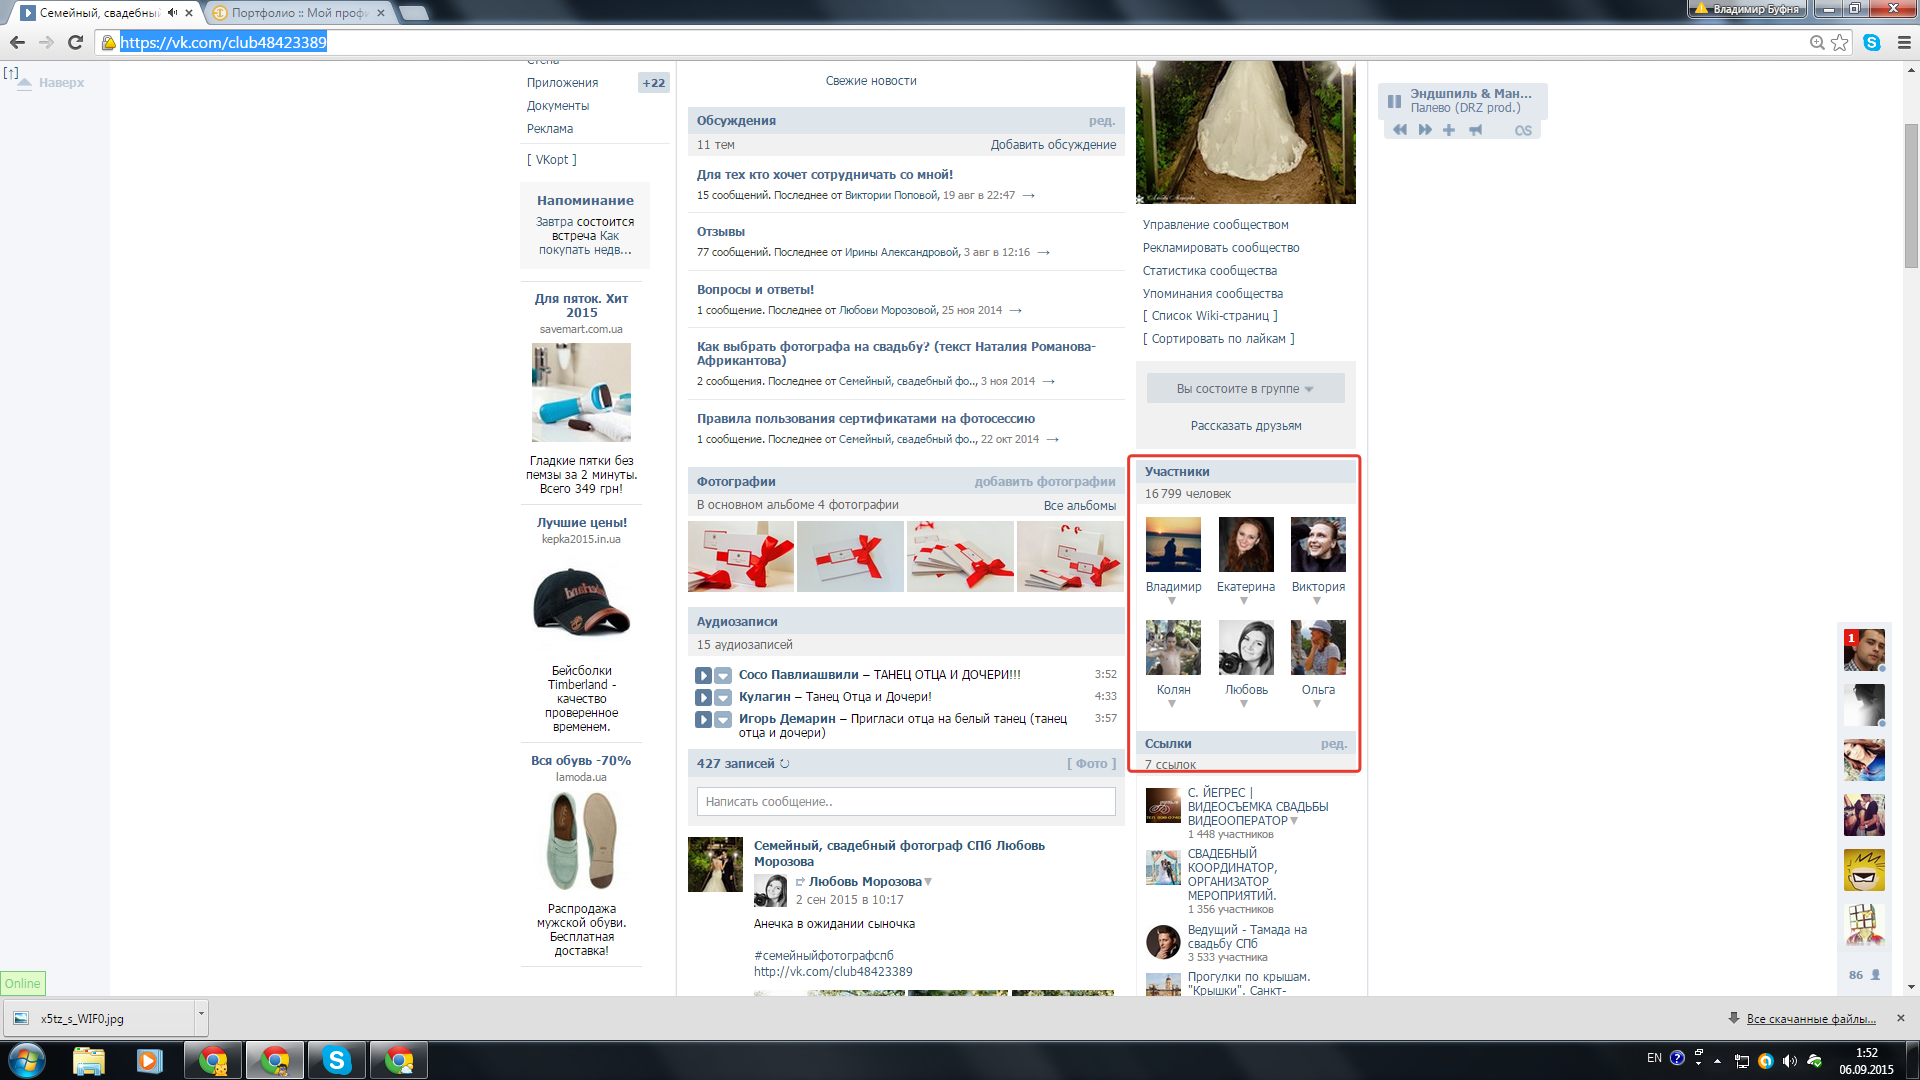This screenshot has width=1920, height=1080.
Task: Open the dropdown arrow beside the Кулагин track
Action: click(x=723, y=697)
